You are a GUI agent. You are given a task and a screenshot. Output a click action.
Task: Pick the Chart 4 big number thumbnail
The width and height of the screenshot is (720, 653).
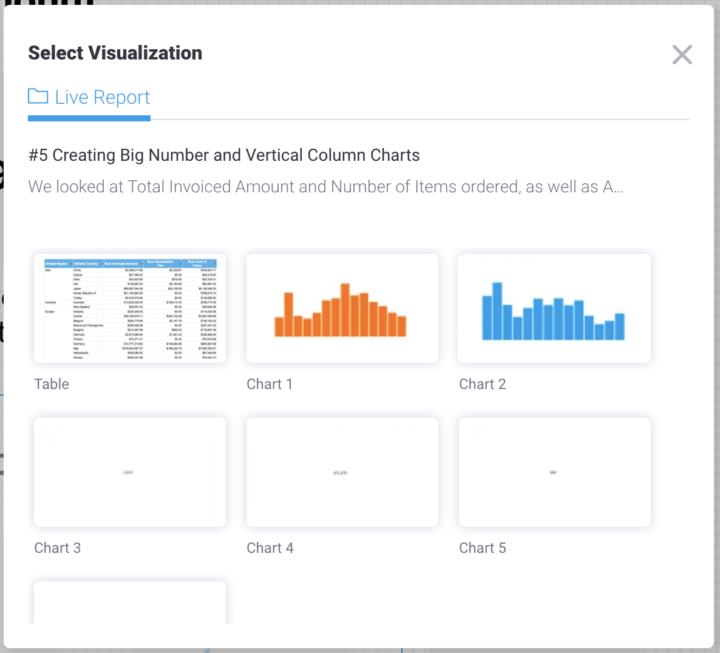pos(342,472)
